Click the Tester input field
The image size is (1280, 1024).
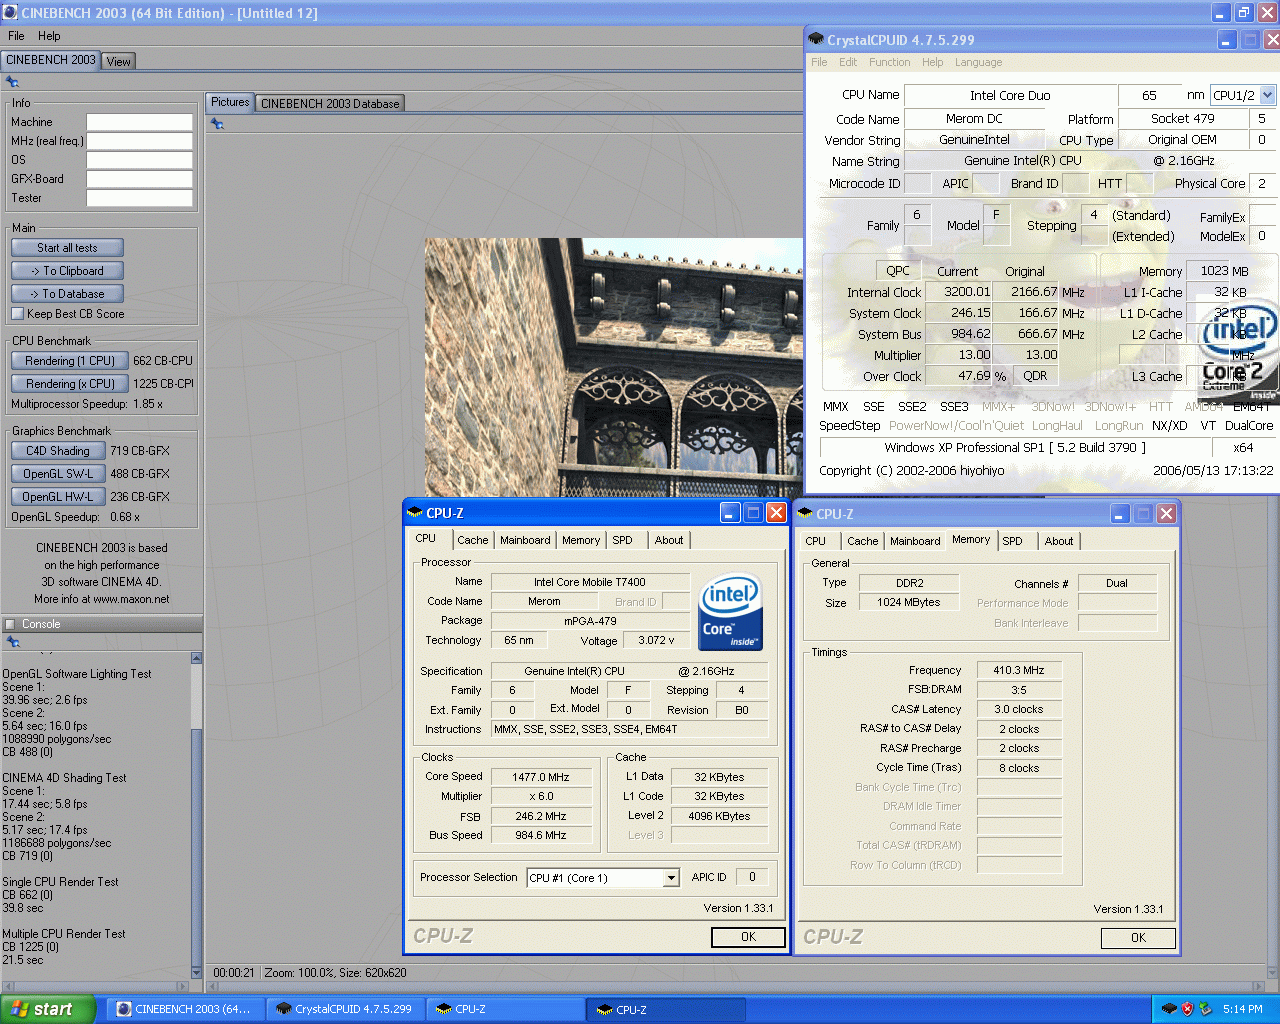click(x=139, y=198)
